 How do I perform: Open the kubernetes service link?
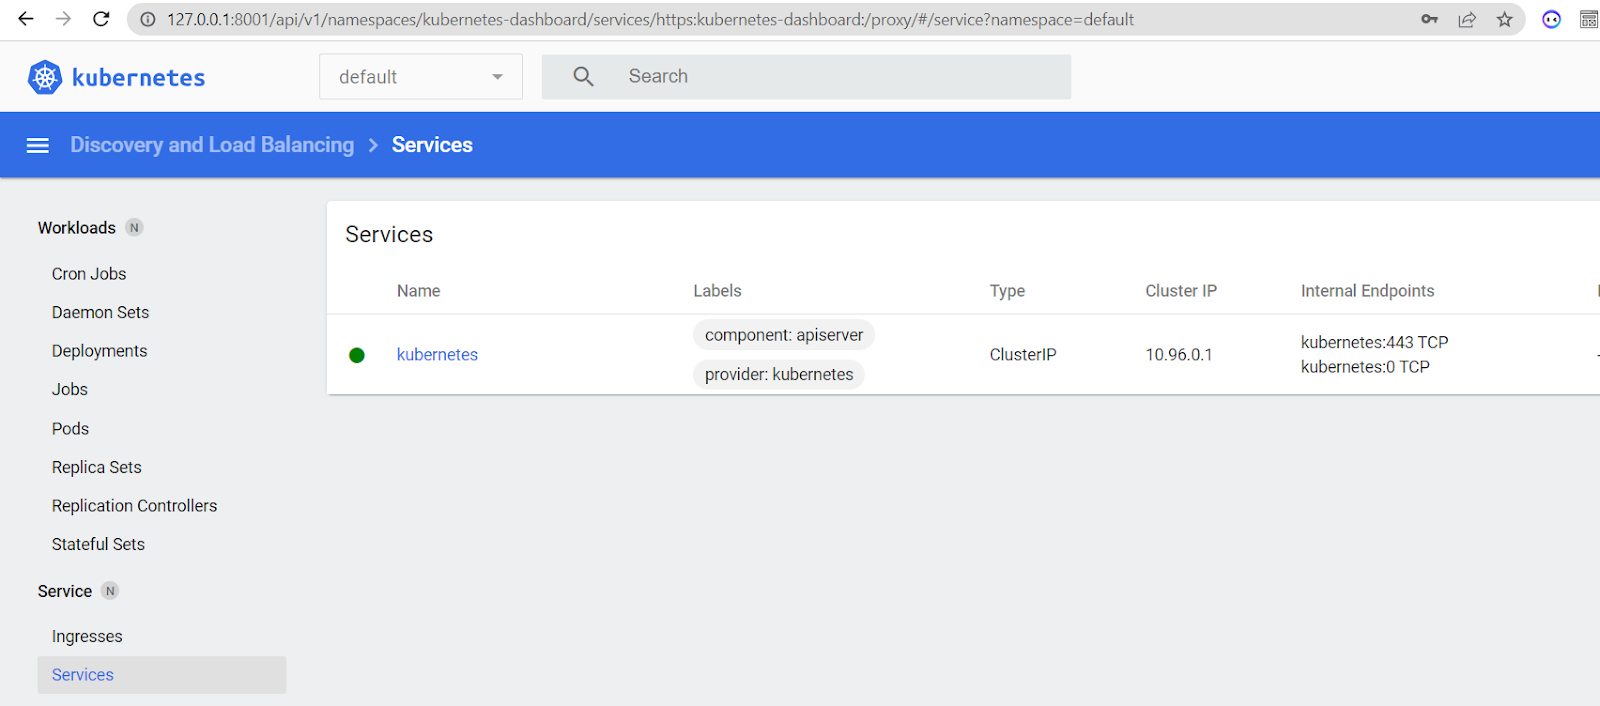(x=437, y=355)
